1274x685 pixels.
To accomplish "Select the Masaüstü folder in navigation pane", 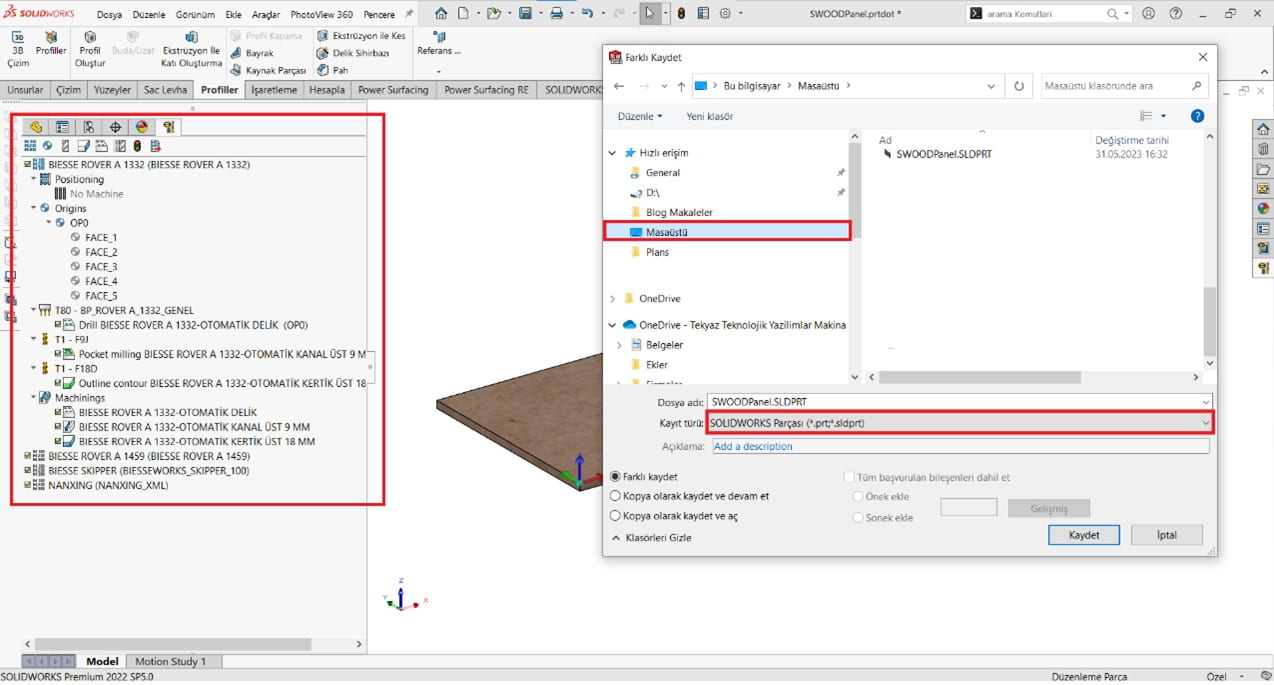I will click(x=727, y=232).
